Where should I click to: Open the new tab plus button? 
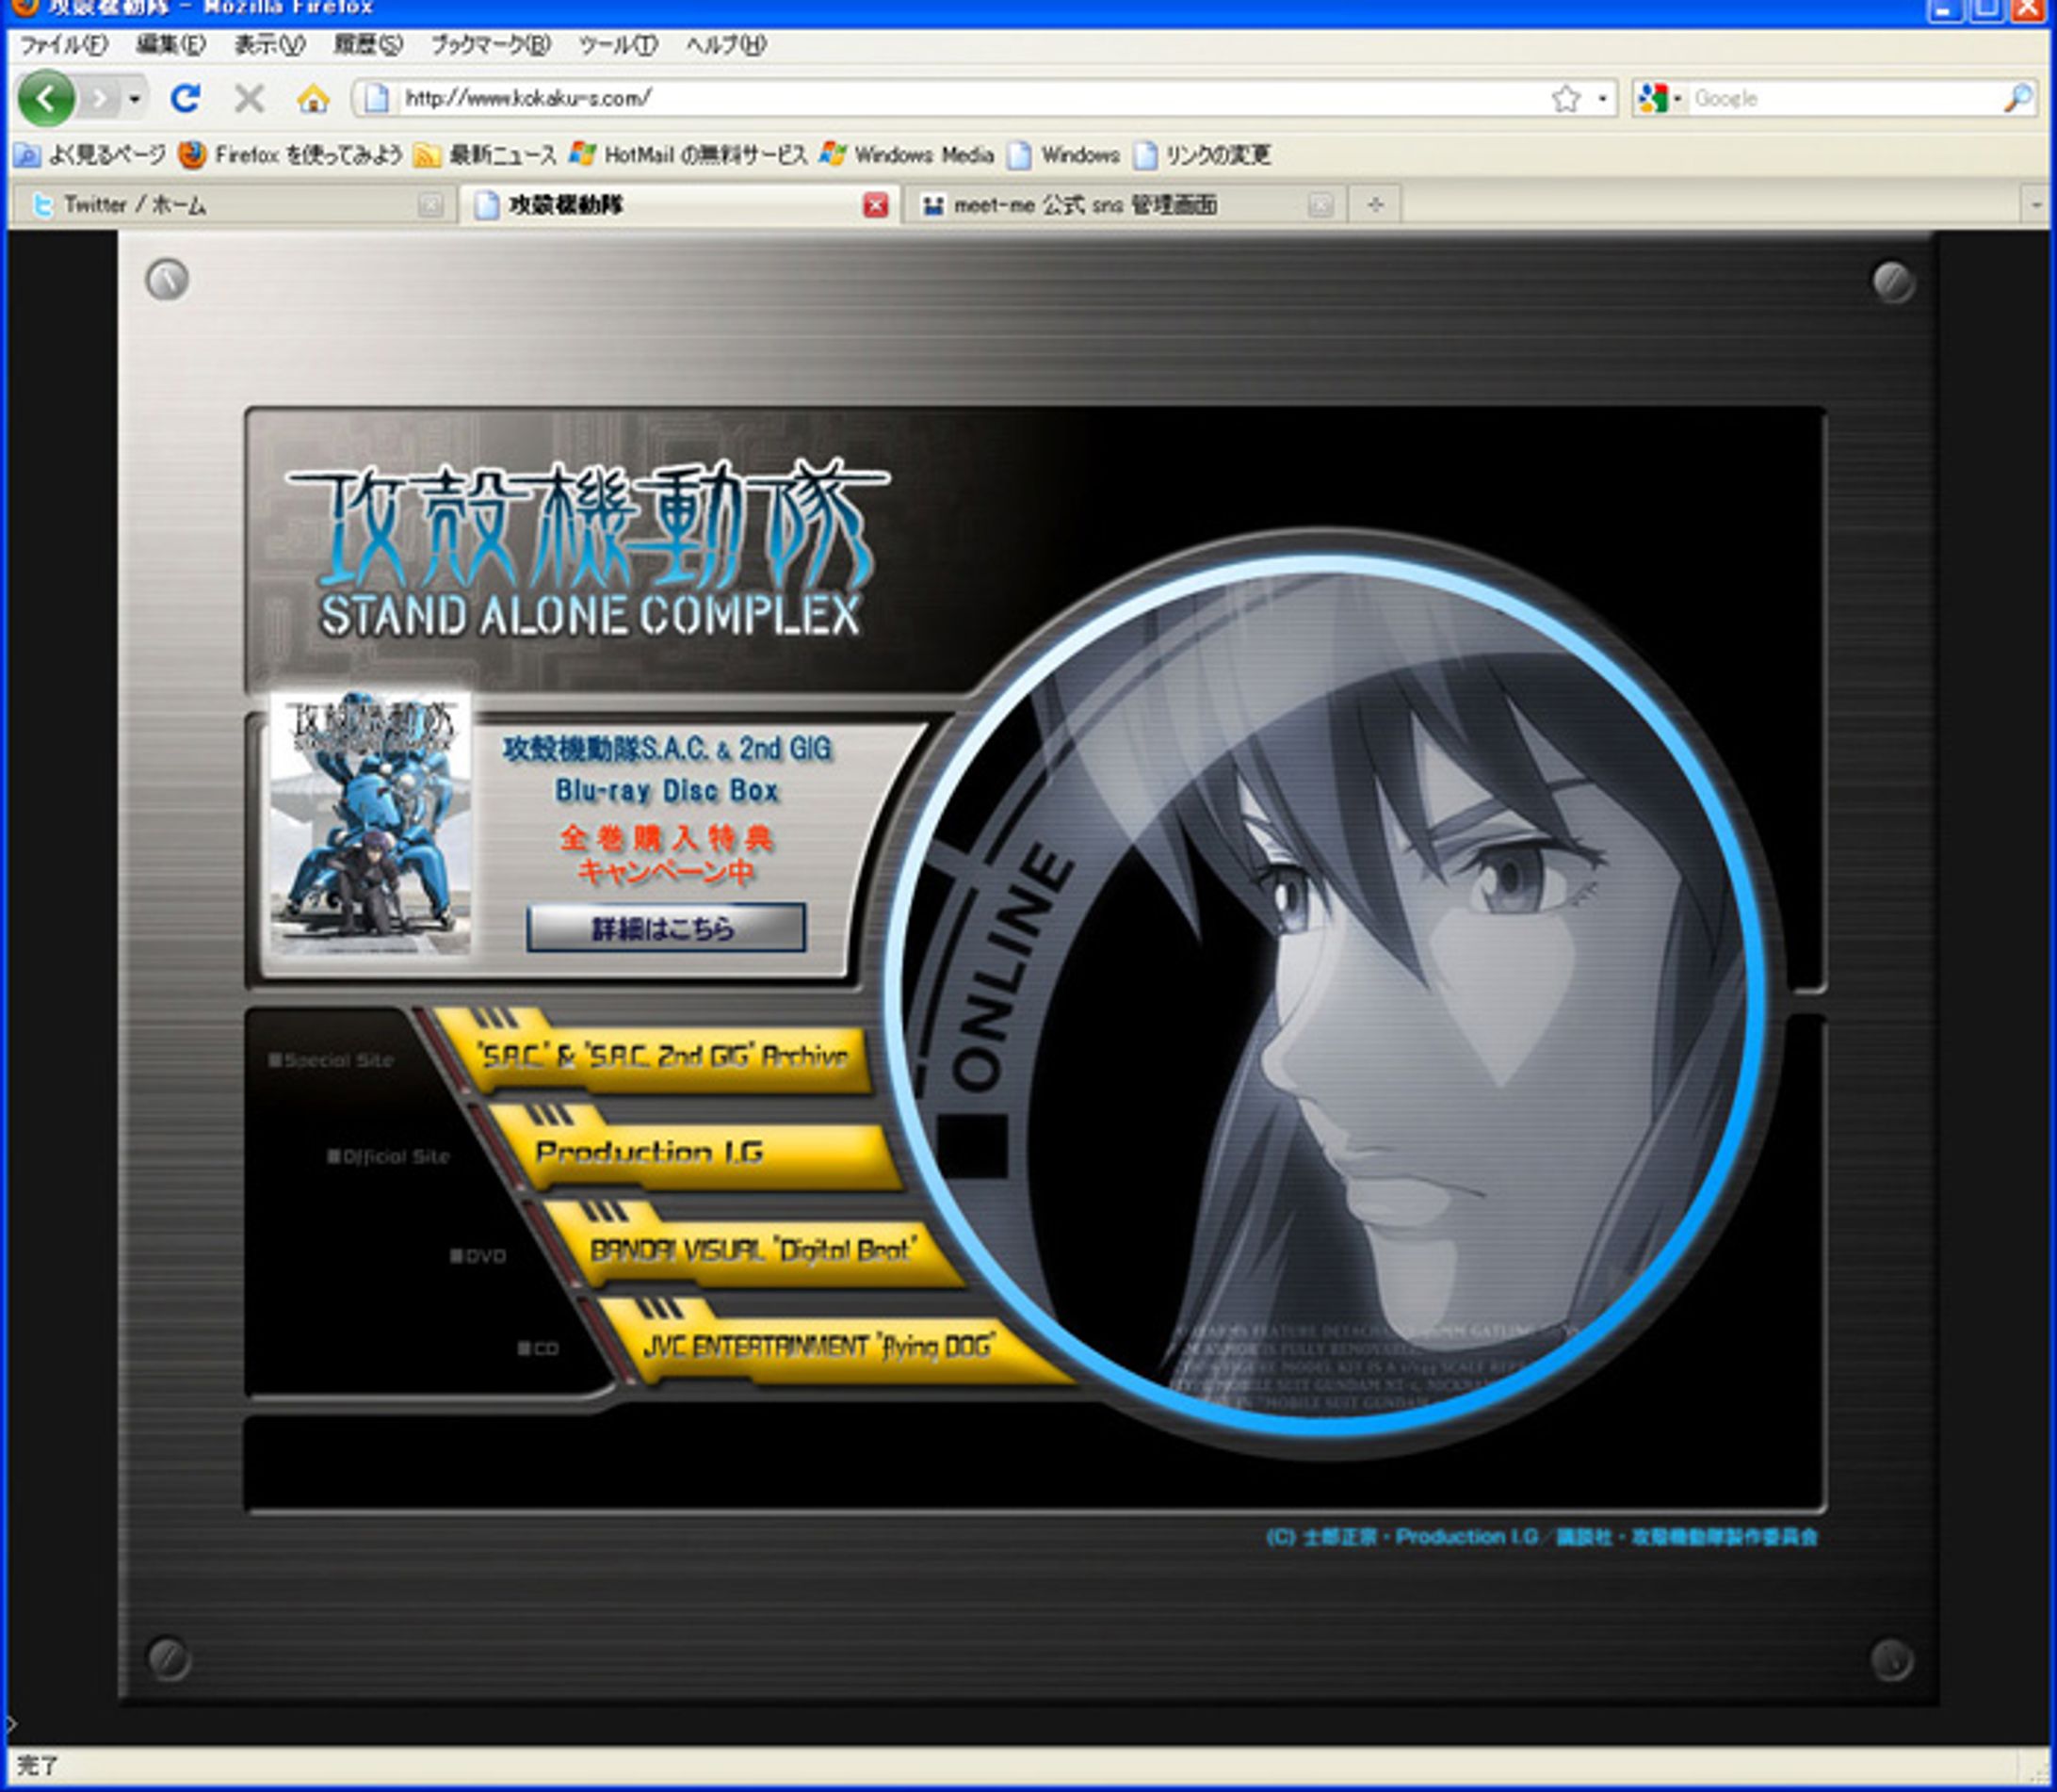(x=1375, y=205)
